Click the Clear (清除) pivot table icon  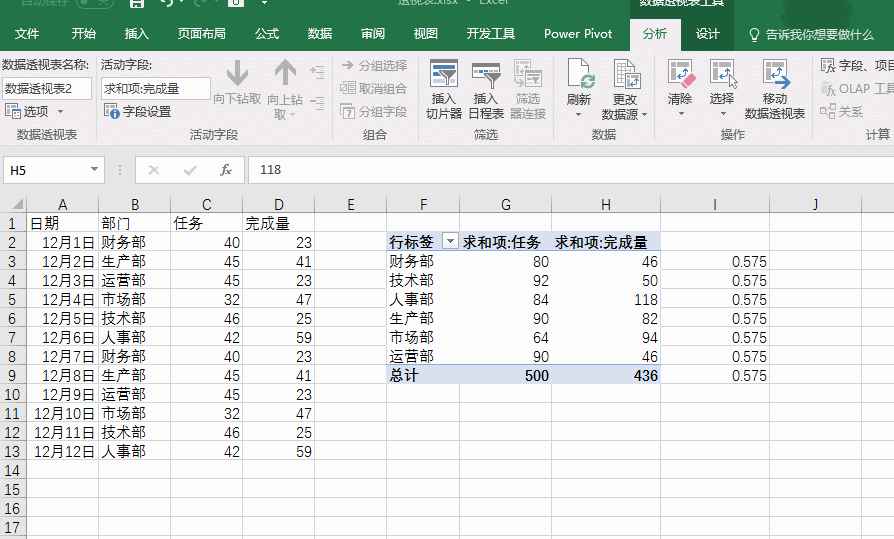click(x=680, y=77)
